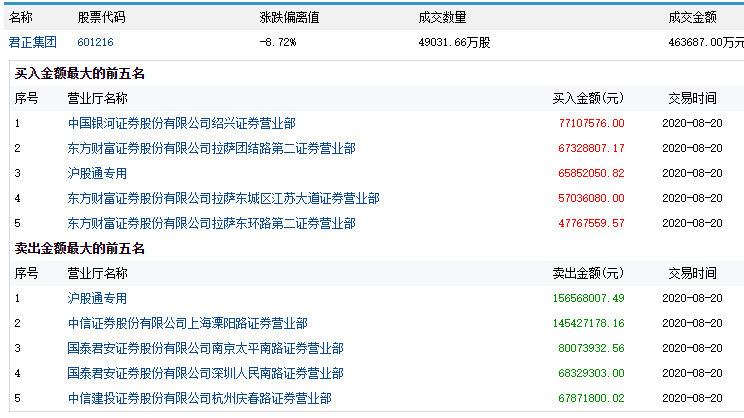Open 中信建投证券杭州庆春路证券营业部 link

click(x=200, y=399)
